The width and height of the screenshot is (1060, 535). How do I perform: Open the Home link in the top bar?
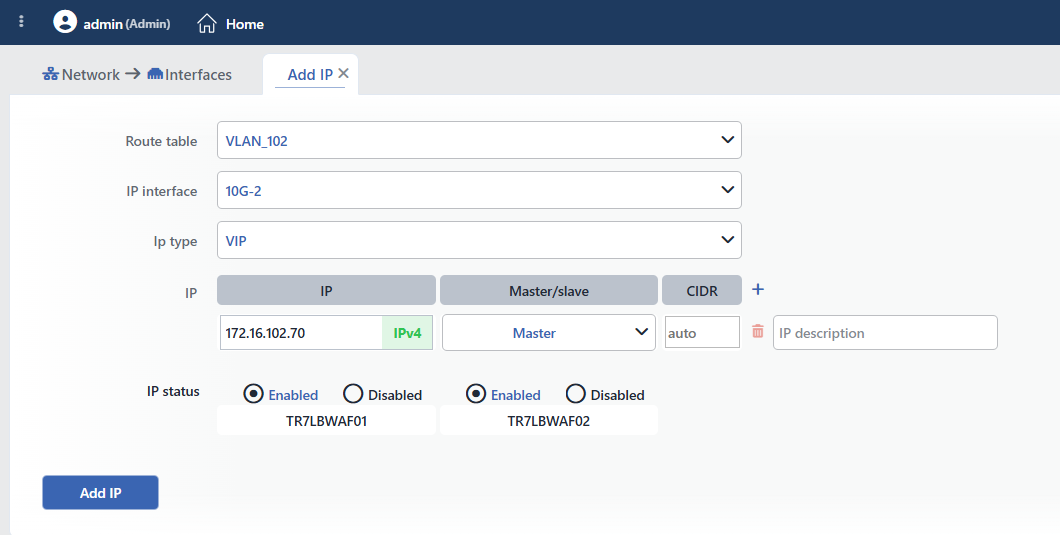(x=245, y=24)
